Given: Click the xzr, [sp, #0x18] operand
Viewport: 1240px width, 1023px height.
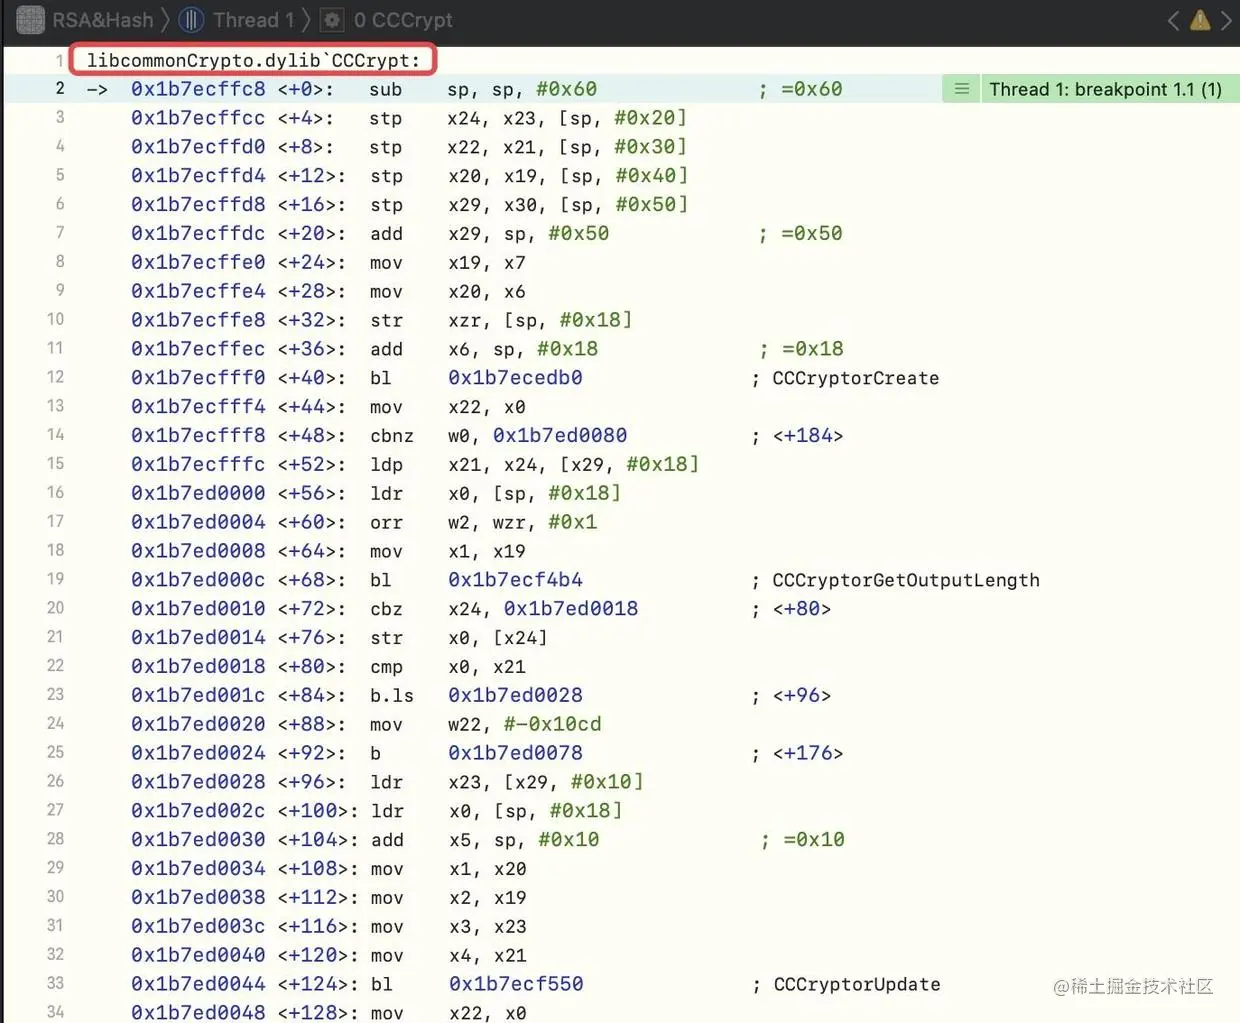Looking at the screenshot, I should tap(540, 320).
